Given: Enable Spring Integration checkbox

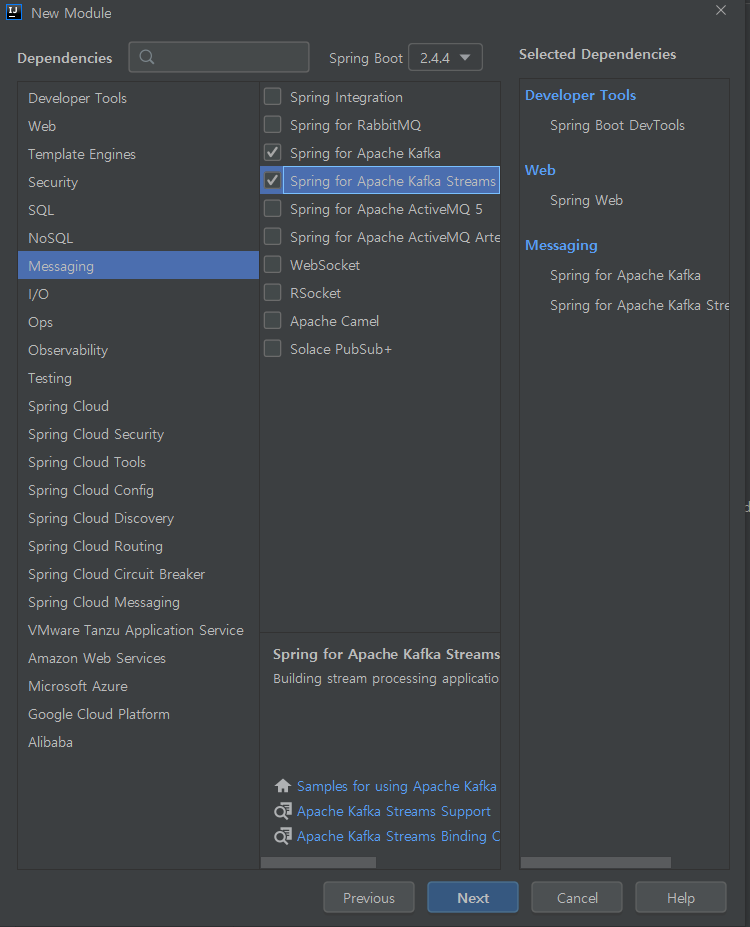Looking at the screenshot, I should pyautogui.click(x=272, y=96).
